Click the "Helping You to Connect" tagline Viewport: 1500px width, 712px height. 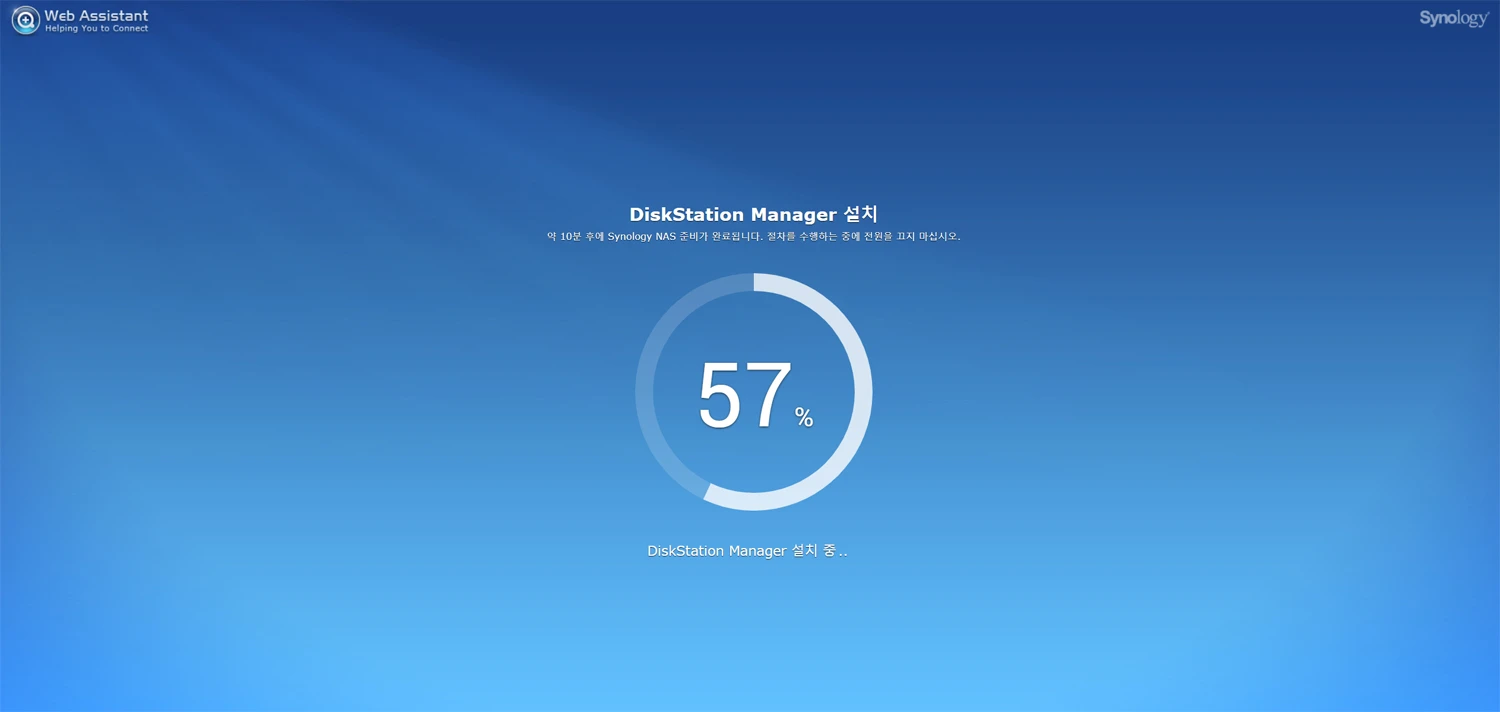tap(96, 29)
